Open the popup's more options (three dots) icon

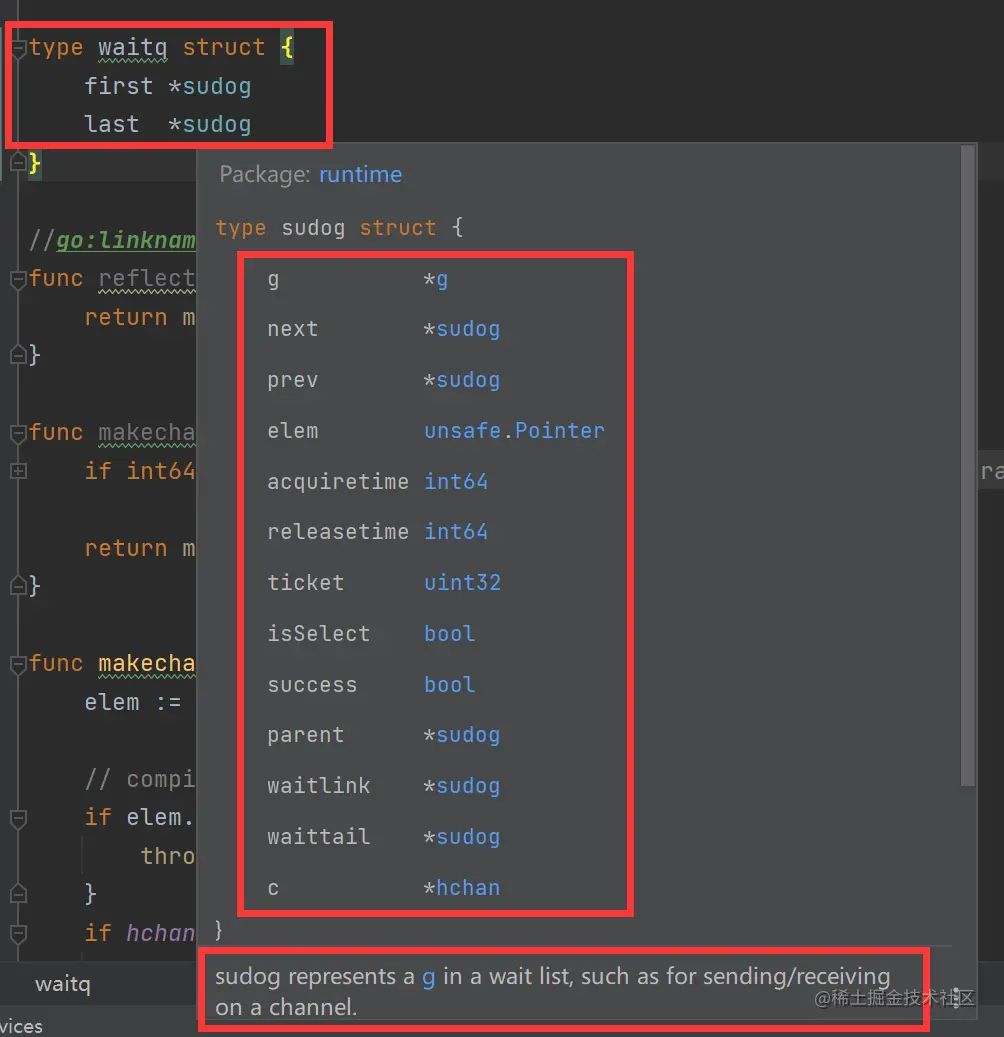(956, 997)
